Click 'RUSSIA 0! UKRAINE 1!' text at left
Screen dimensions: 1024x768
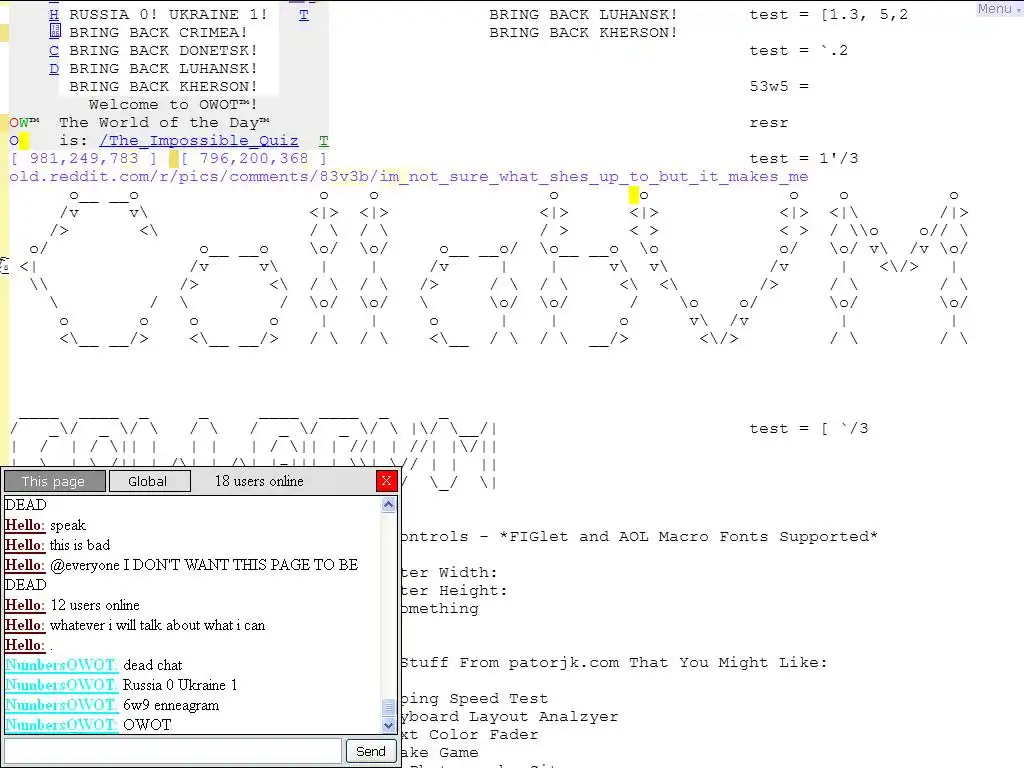pos(168,14)
